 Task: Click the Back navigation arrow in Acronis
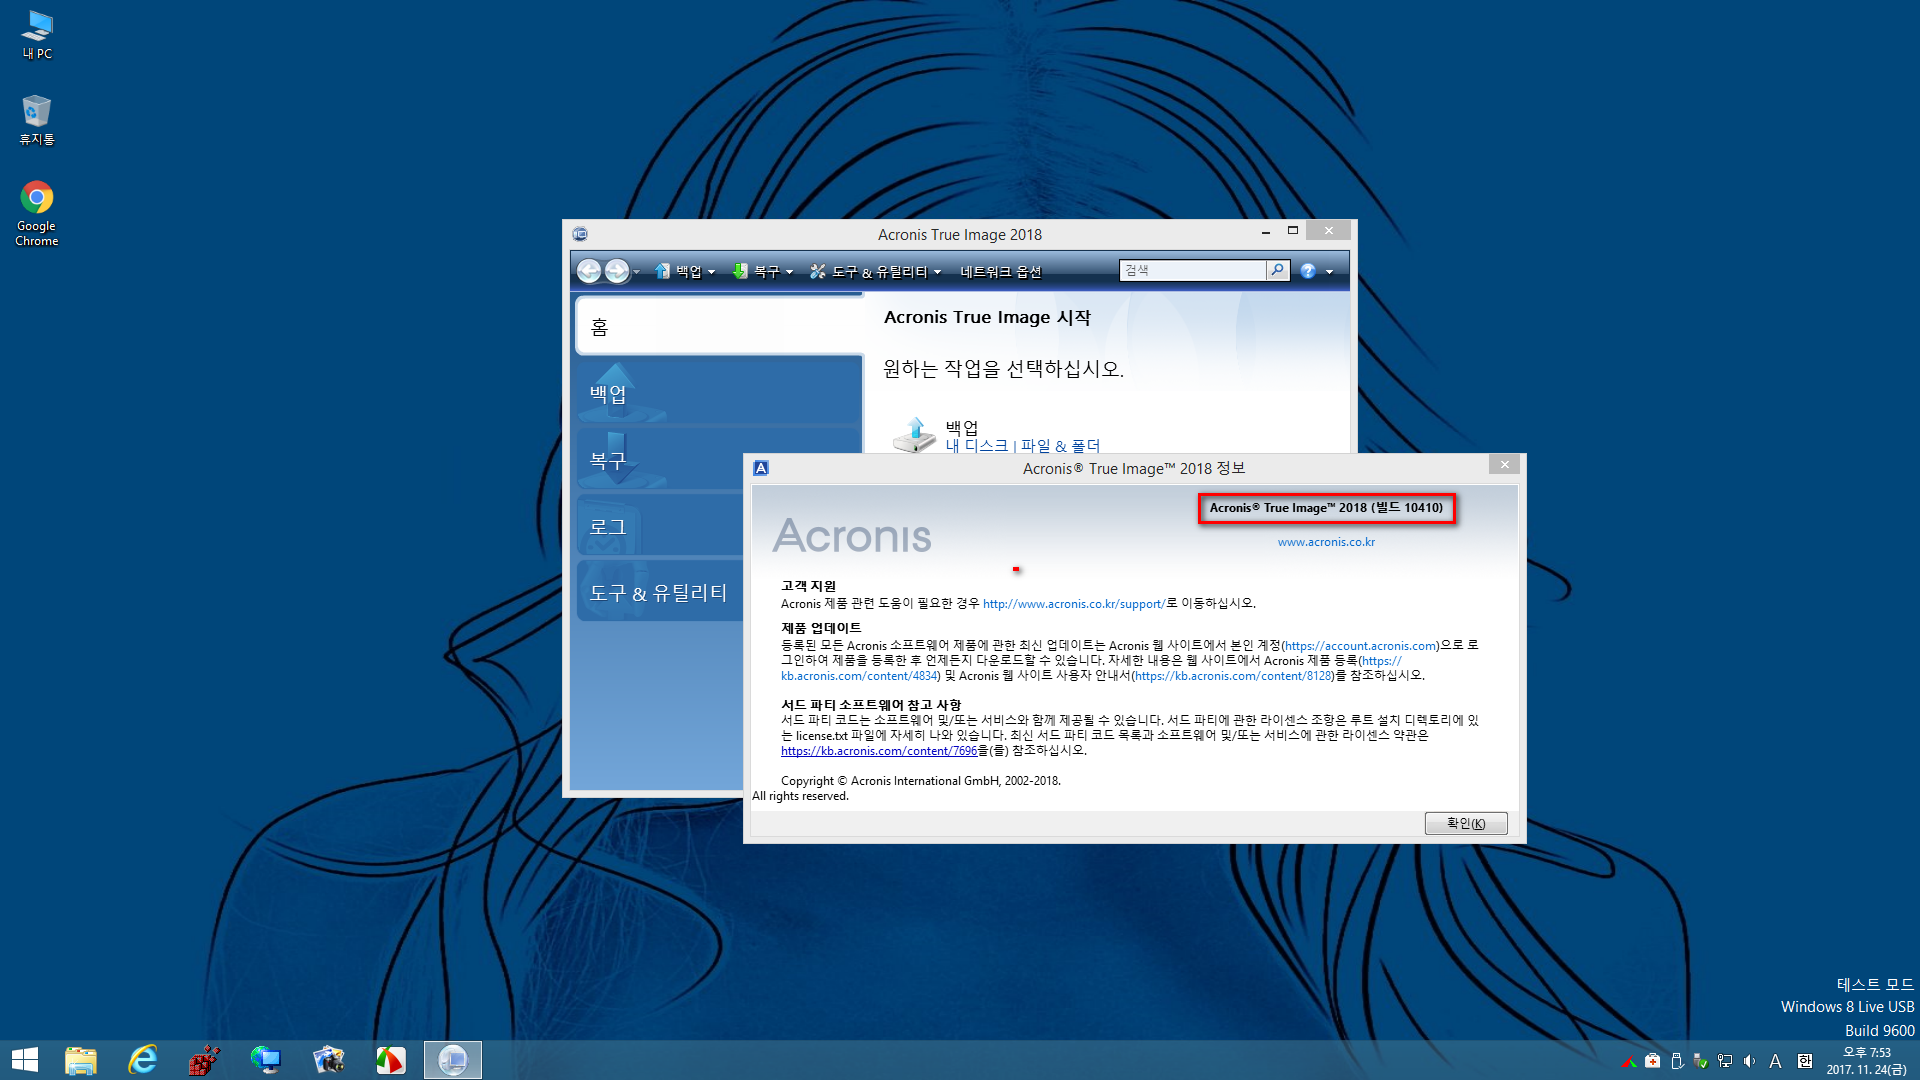589,271
